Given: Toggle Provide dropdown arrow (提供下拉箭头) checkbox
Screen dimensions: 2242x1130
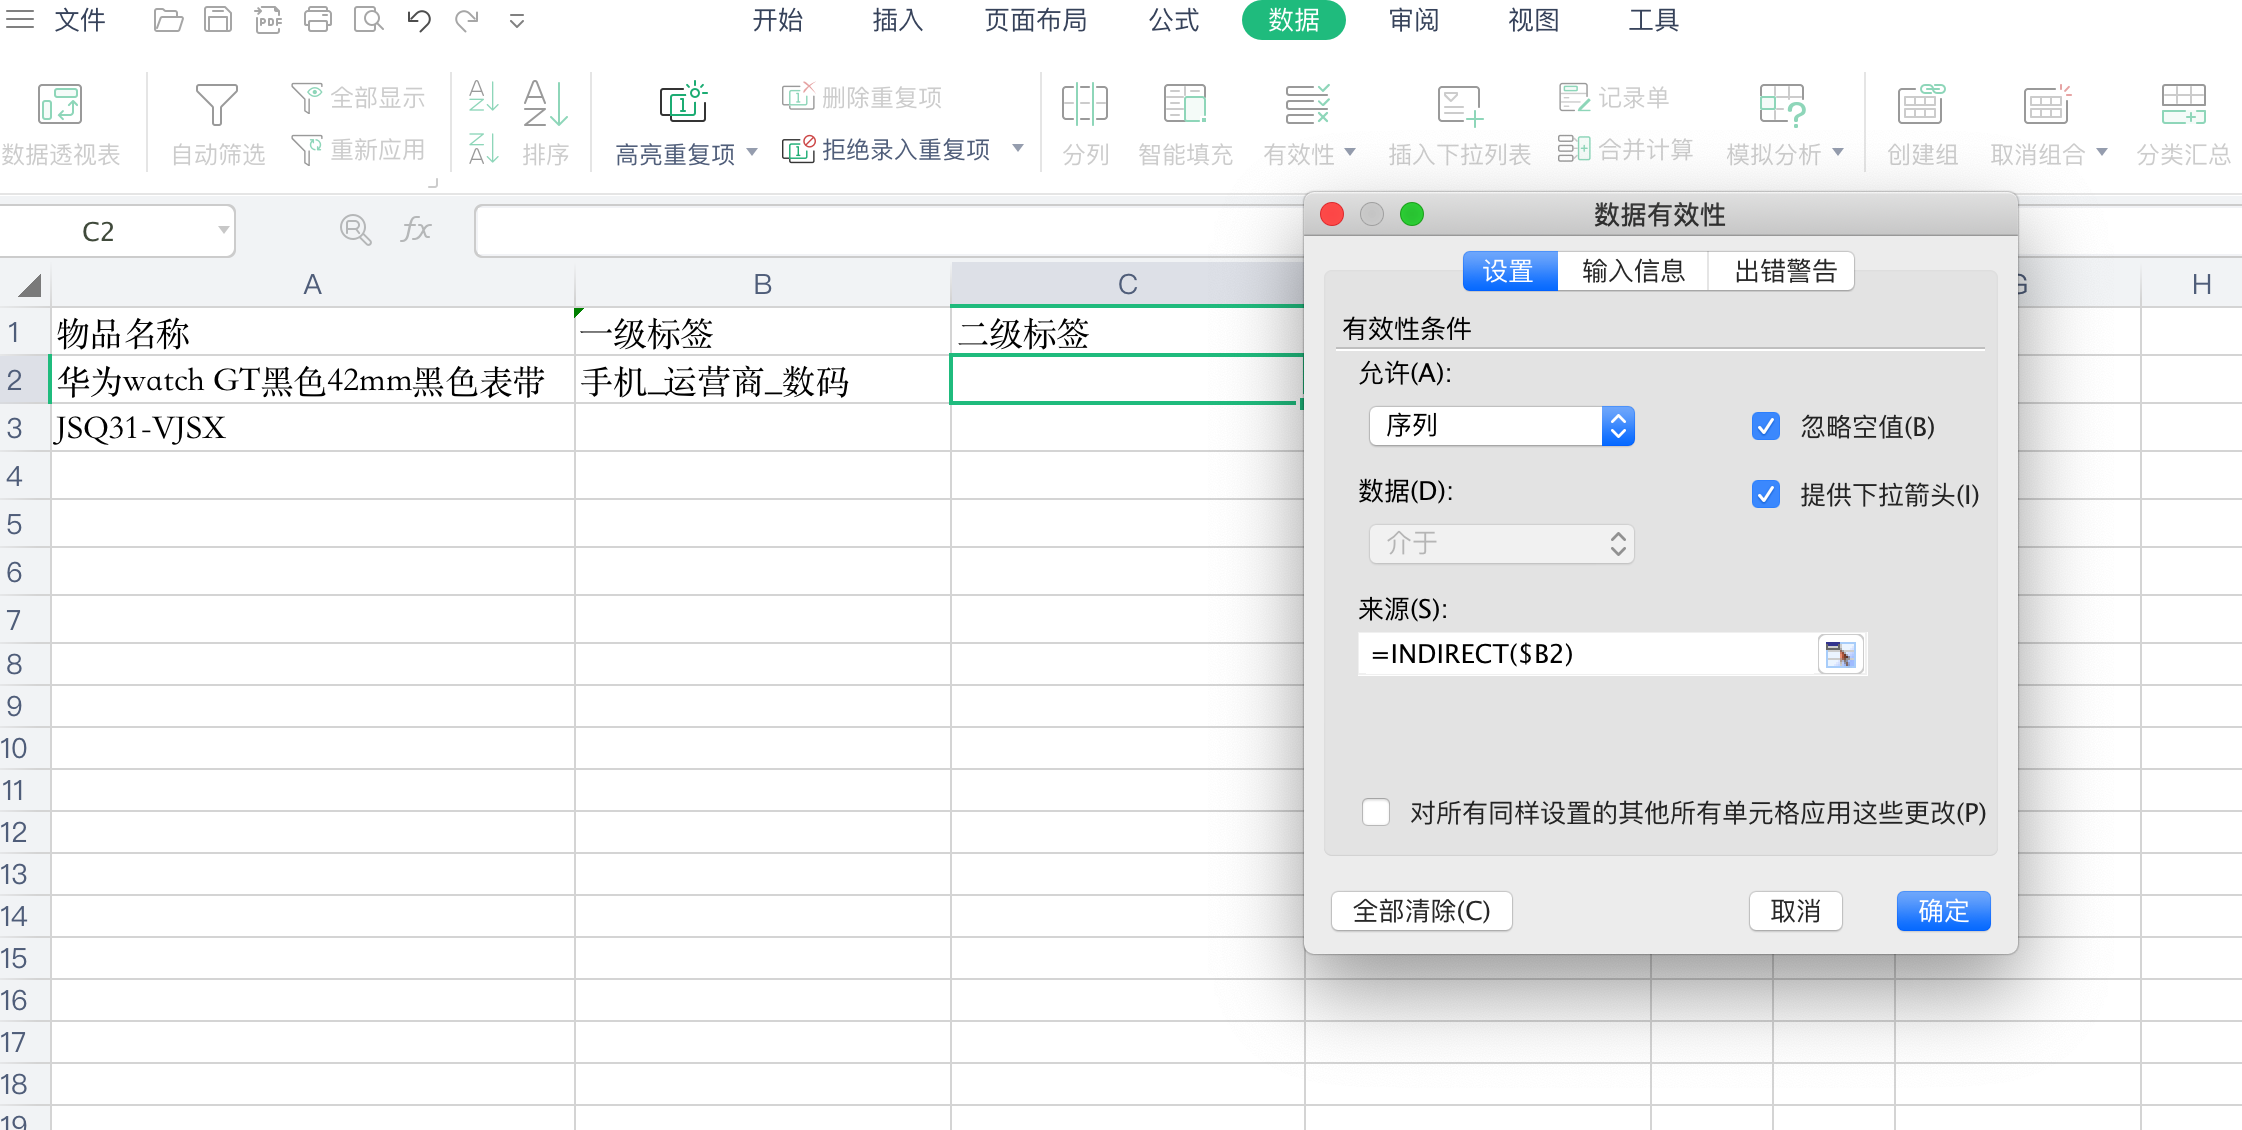Looking at the screenshot, I should [x=1766, y=495].
